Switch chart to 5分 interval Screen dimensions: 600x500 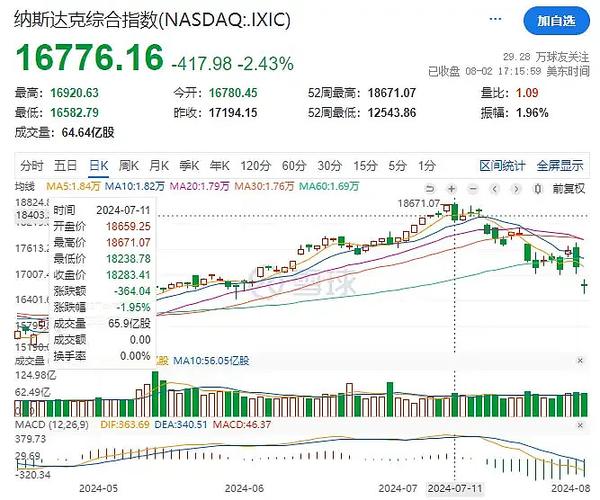[x=398, y=166]
